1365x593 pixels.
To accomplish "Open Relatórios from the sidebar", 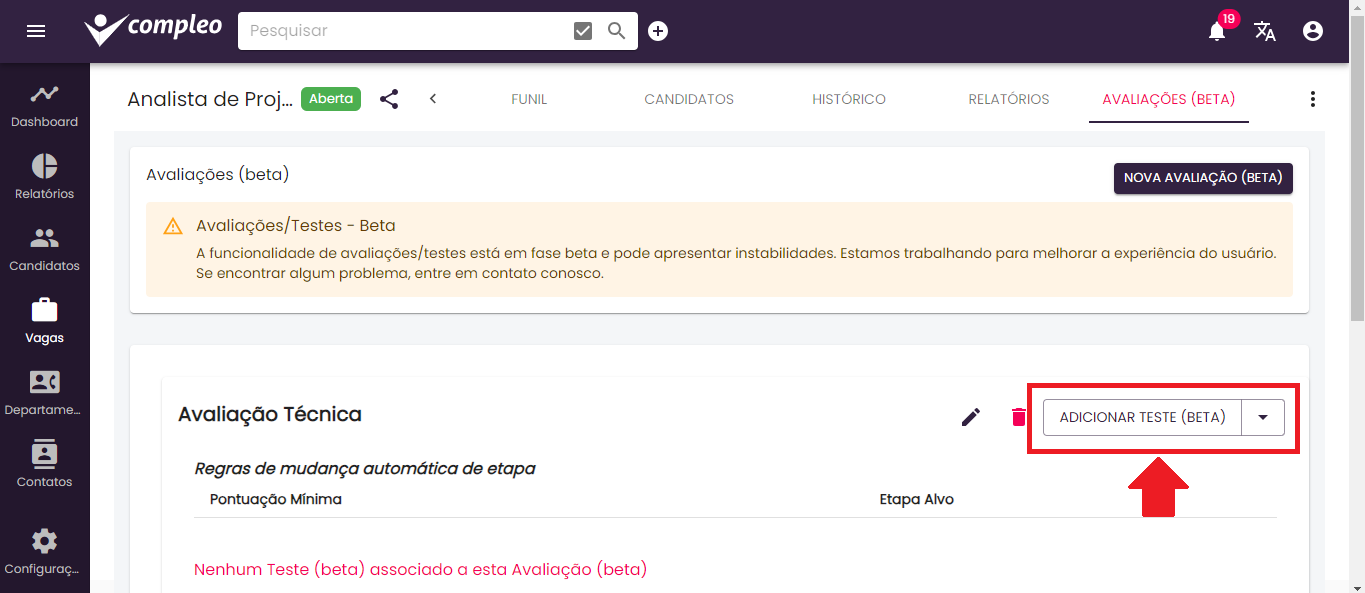I will pos(44,176).
